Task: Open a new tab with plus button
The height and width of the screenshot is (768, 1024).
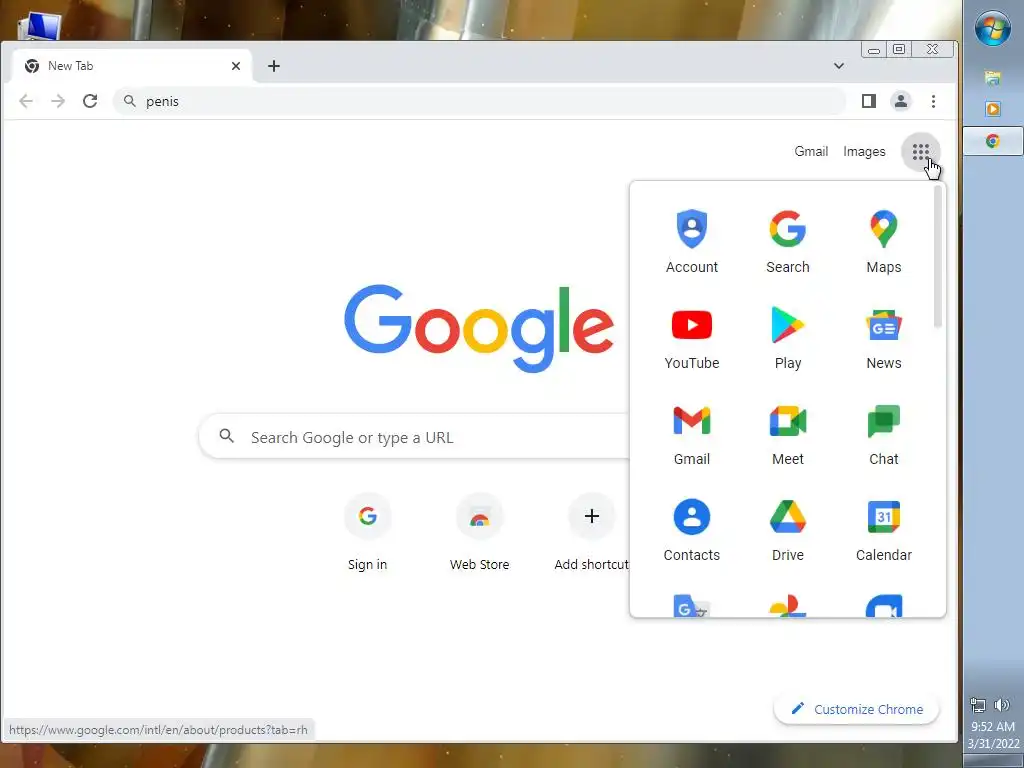Action: tap(274, 66)
